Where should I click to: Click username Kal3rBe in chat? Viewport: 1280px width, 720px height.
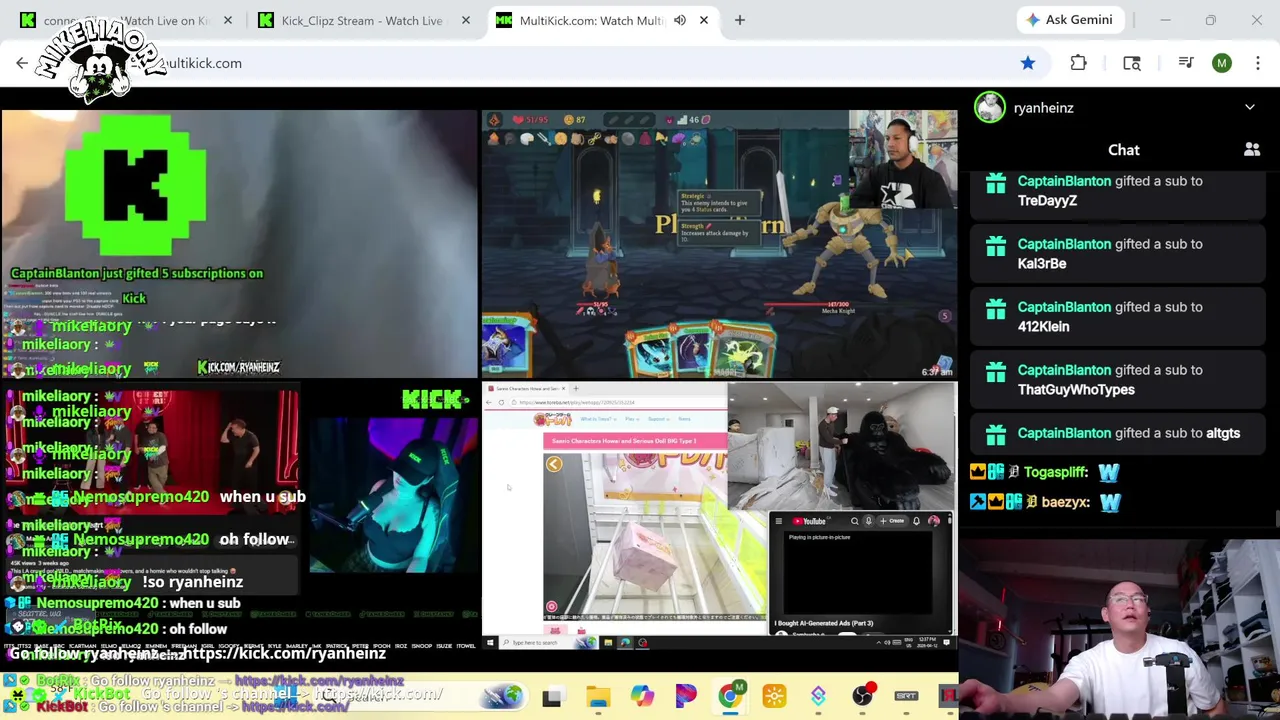tap(1042, 264)
